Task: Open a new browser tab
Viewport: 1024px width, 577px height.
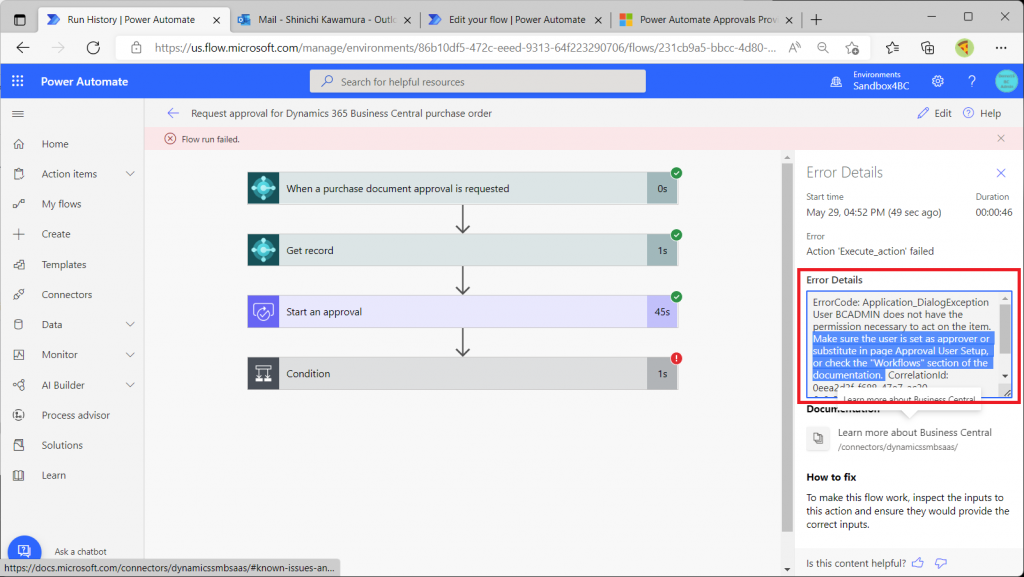Action: (816, 20)
